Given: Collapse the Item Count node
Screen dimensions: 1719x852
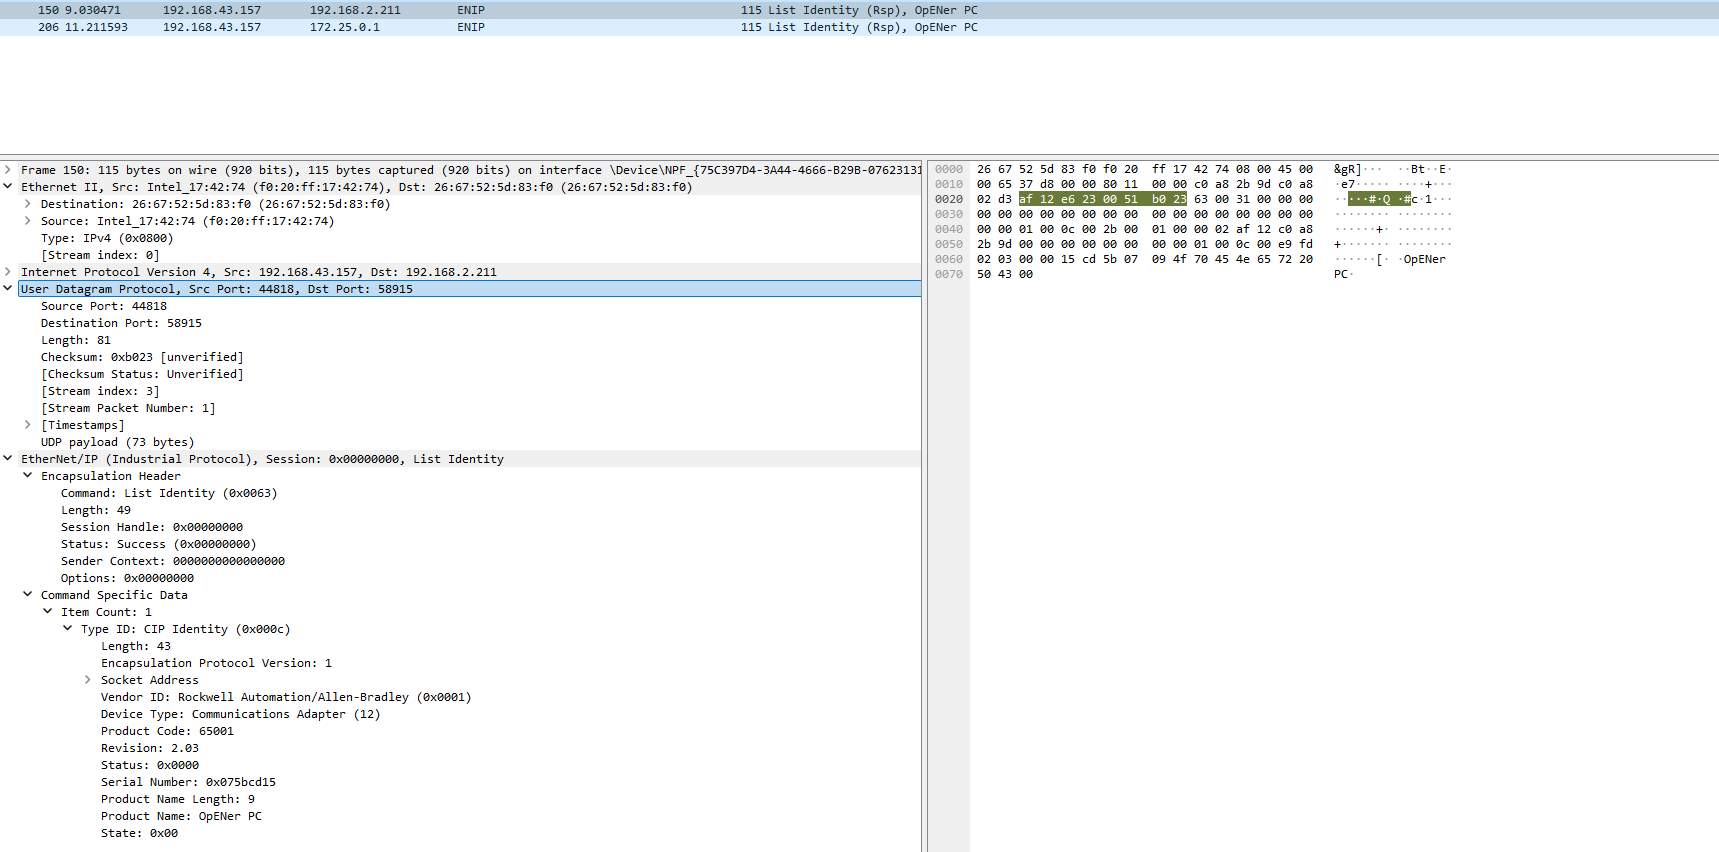Looking at the screenshot, I should (48, 612).
